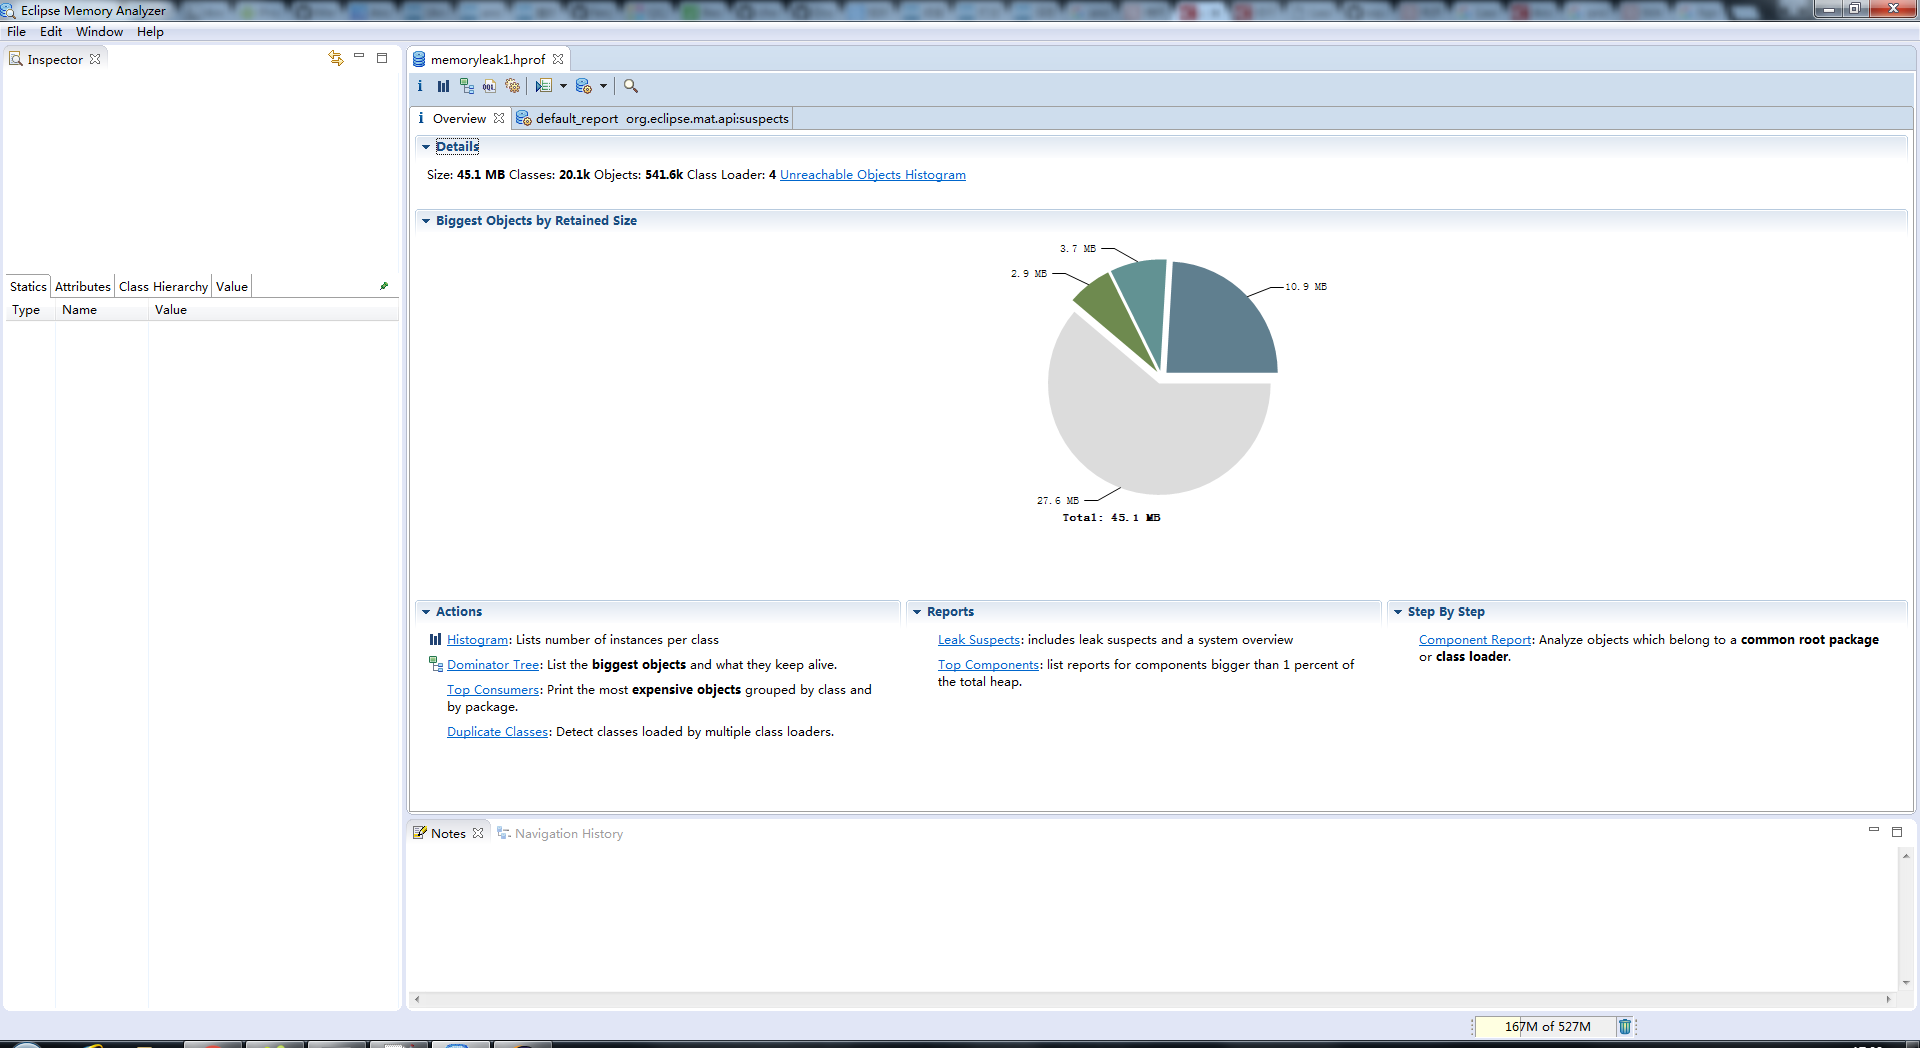The height and width of the screenshot is (1048, 1920).
Task: Switch to default_report suspects tab
Action: point(652,118)
